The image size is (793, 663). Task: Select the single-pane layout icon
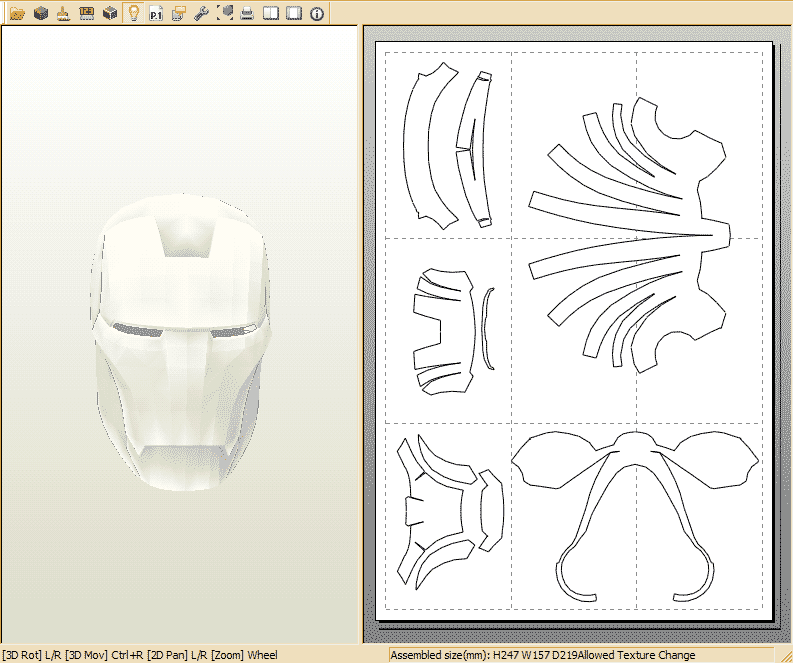[x=294, y=13]
